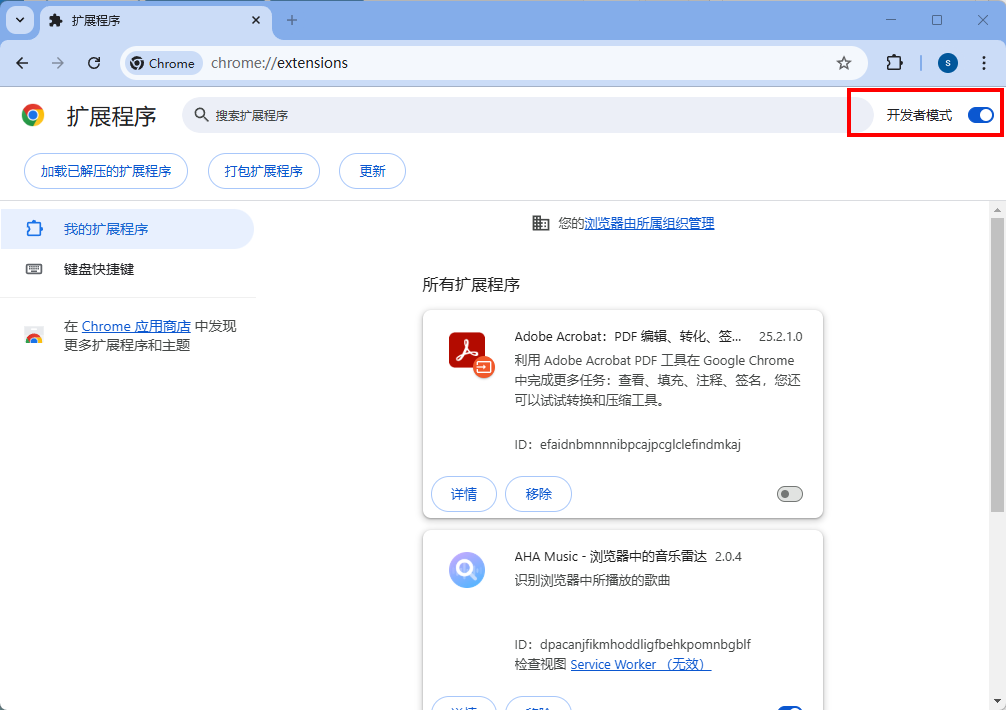Click the forward navigation arrow
The image size is (1006, 710).
[58, 63]
